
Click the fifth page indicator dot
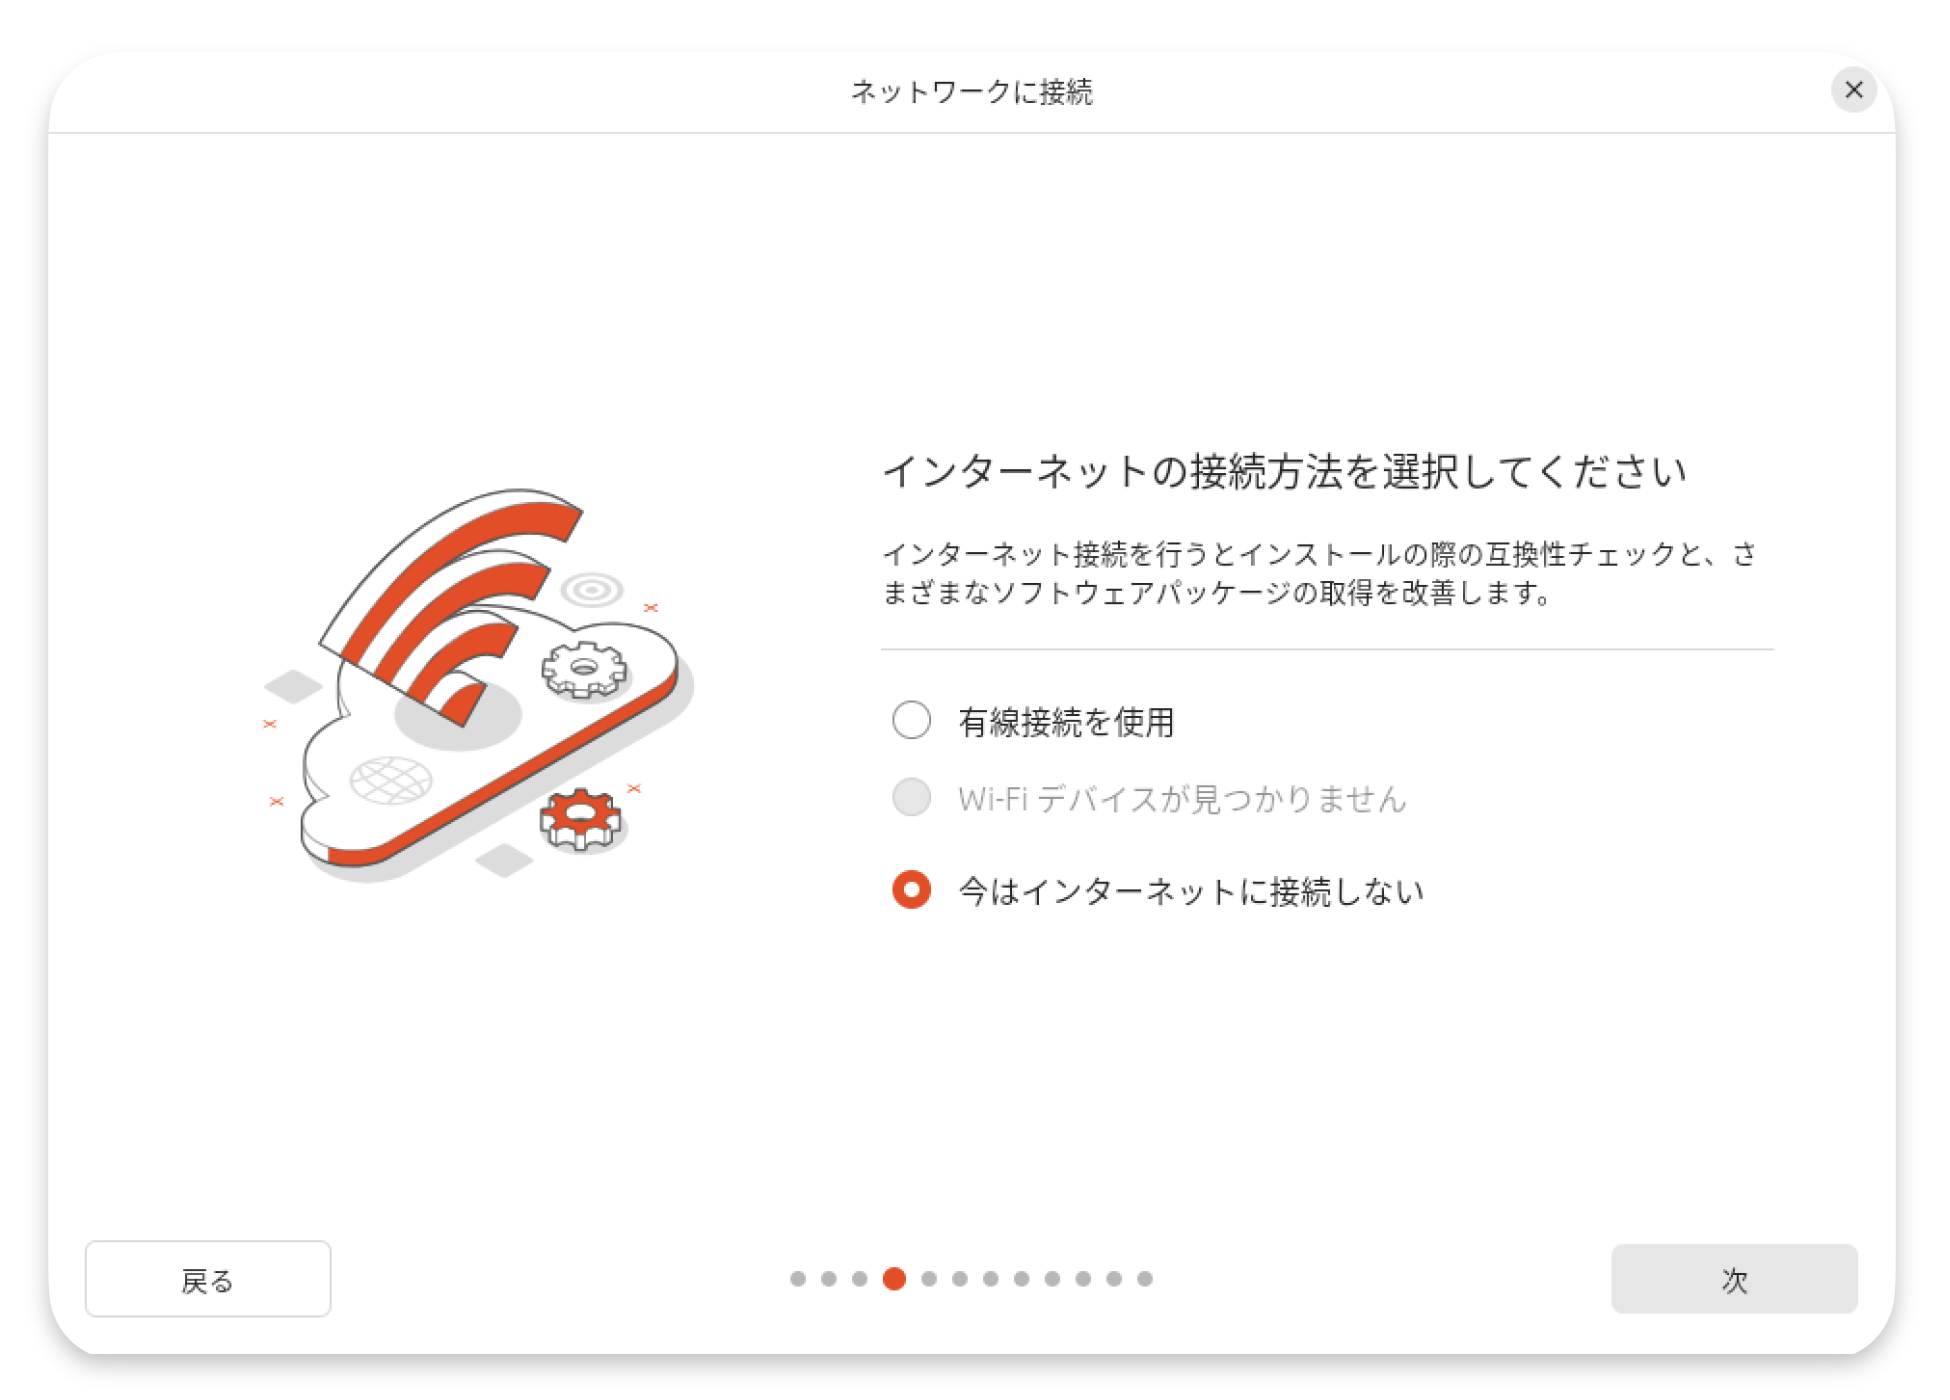(x=929, y=1278)
